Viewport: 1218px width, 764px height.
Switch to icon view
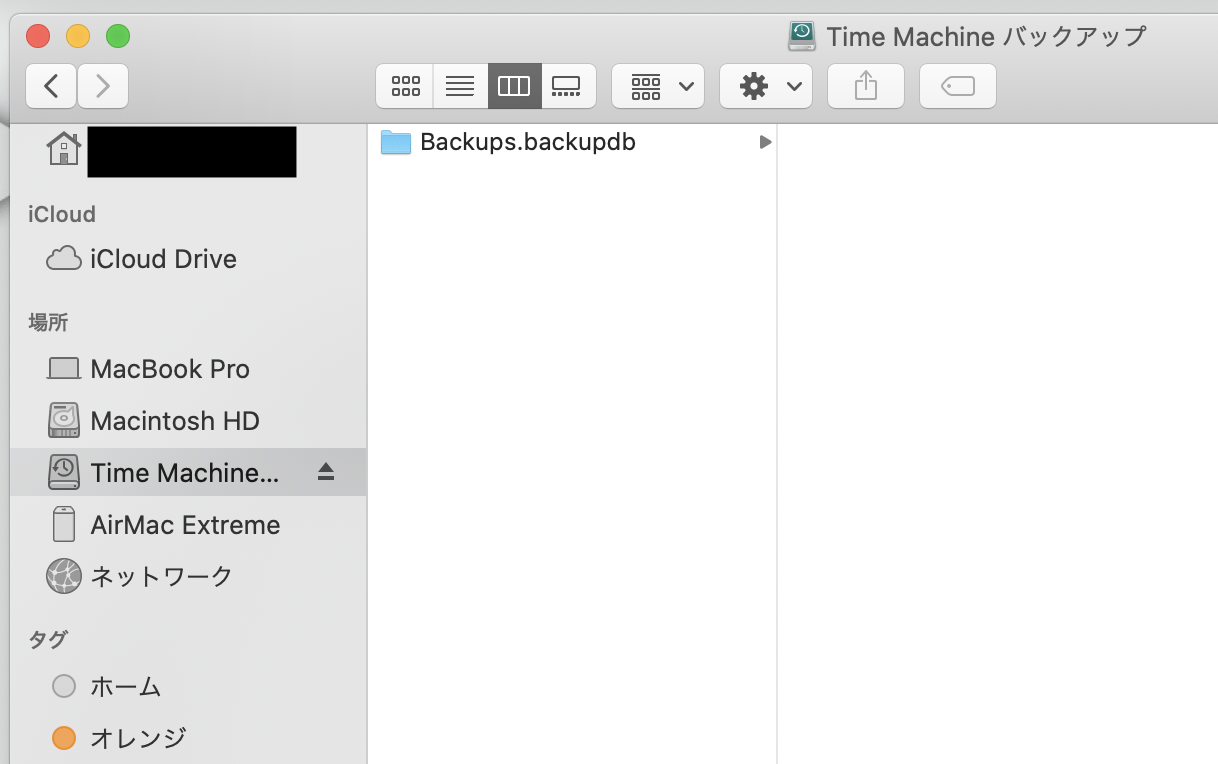click(x=405, y=86)
